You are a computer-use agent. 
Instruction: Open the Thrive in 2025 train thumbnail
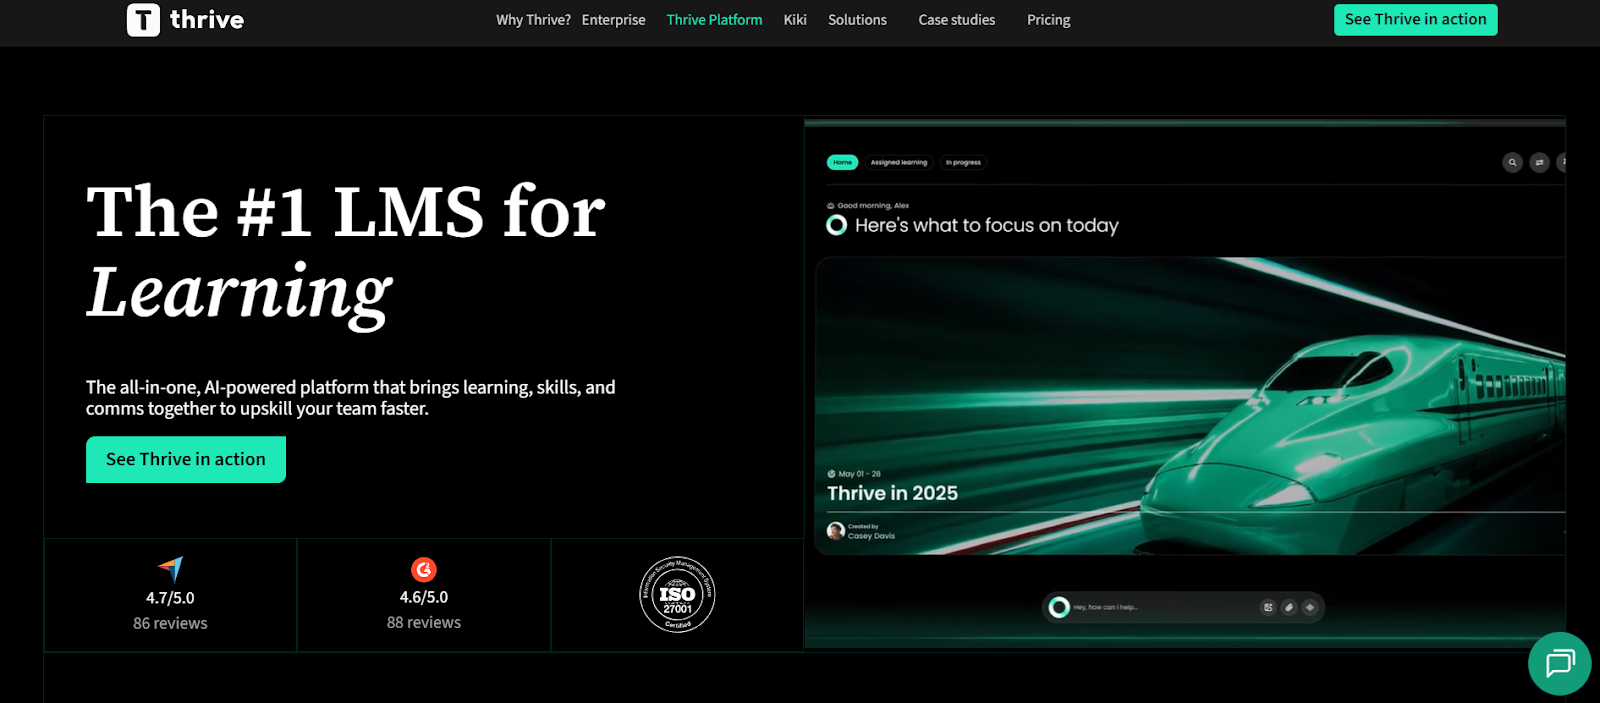click(x=1190, y=406)
